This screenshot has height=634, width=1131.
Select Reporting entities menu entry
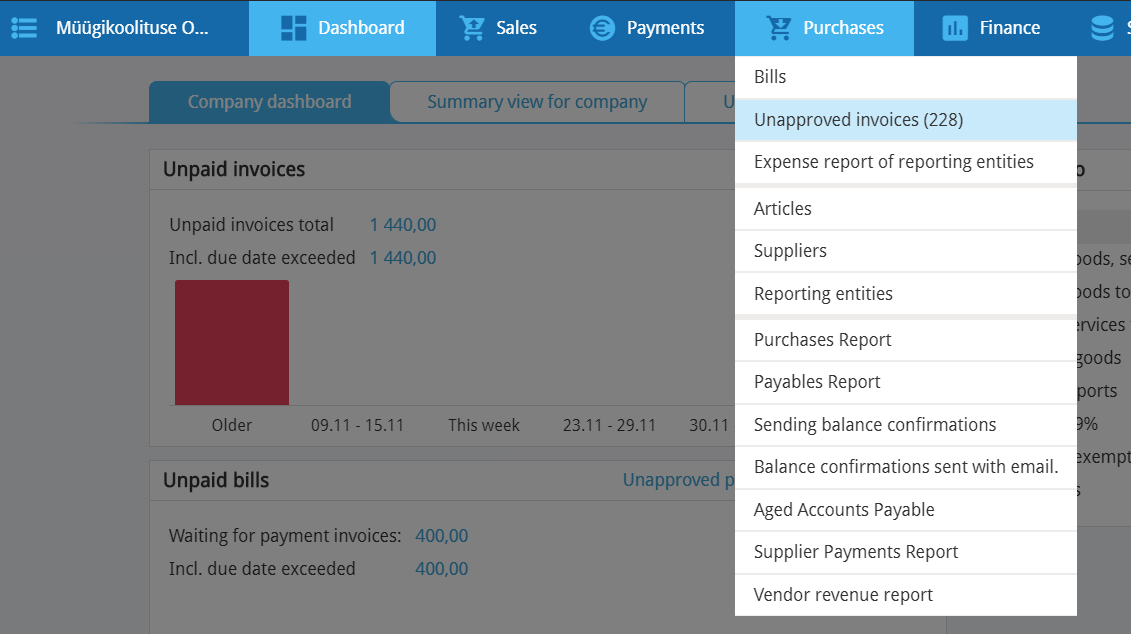(x=906, y=294)
